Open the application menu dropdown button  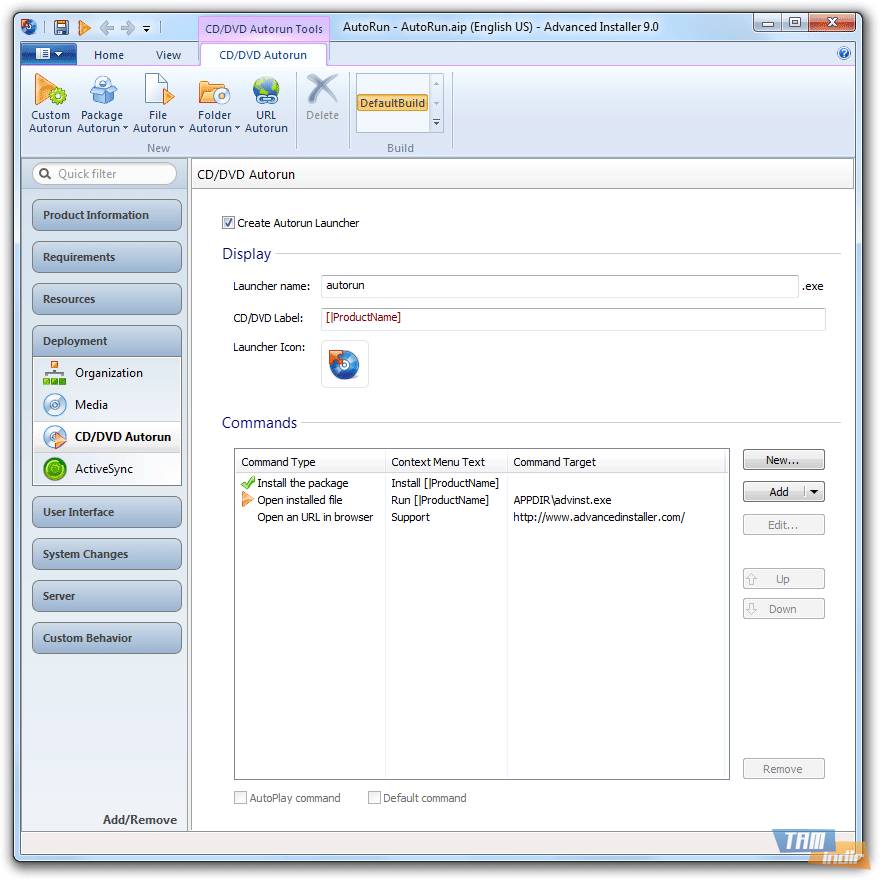point(48,54)
